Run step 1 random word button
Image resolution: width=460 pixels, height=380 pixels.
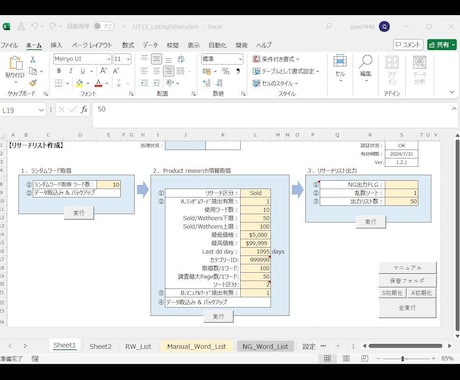click(79, 213)
